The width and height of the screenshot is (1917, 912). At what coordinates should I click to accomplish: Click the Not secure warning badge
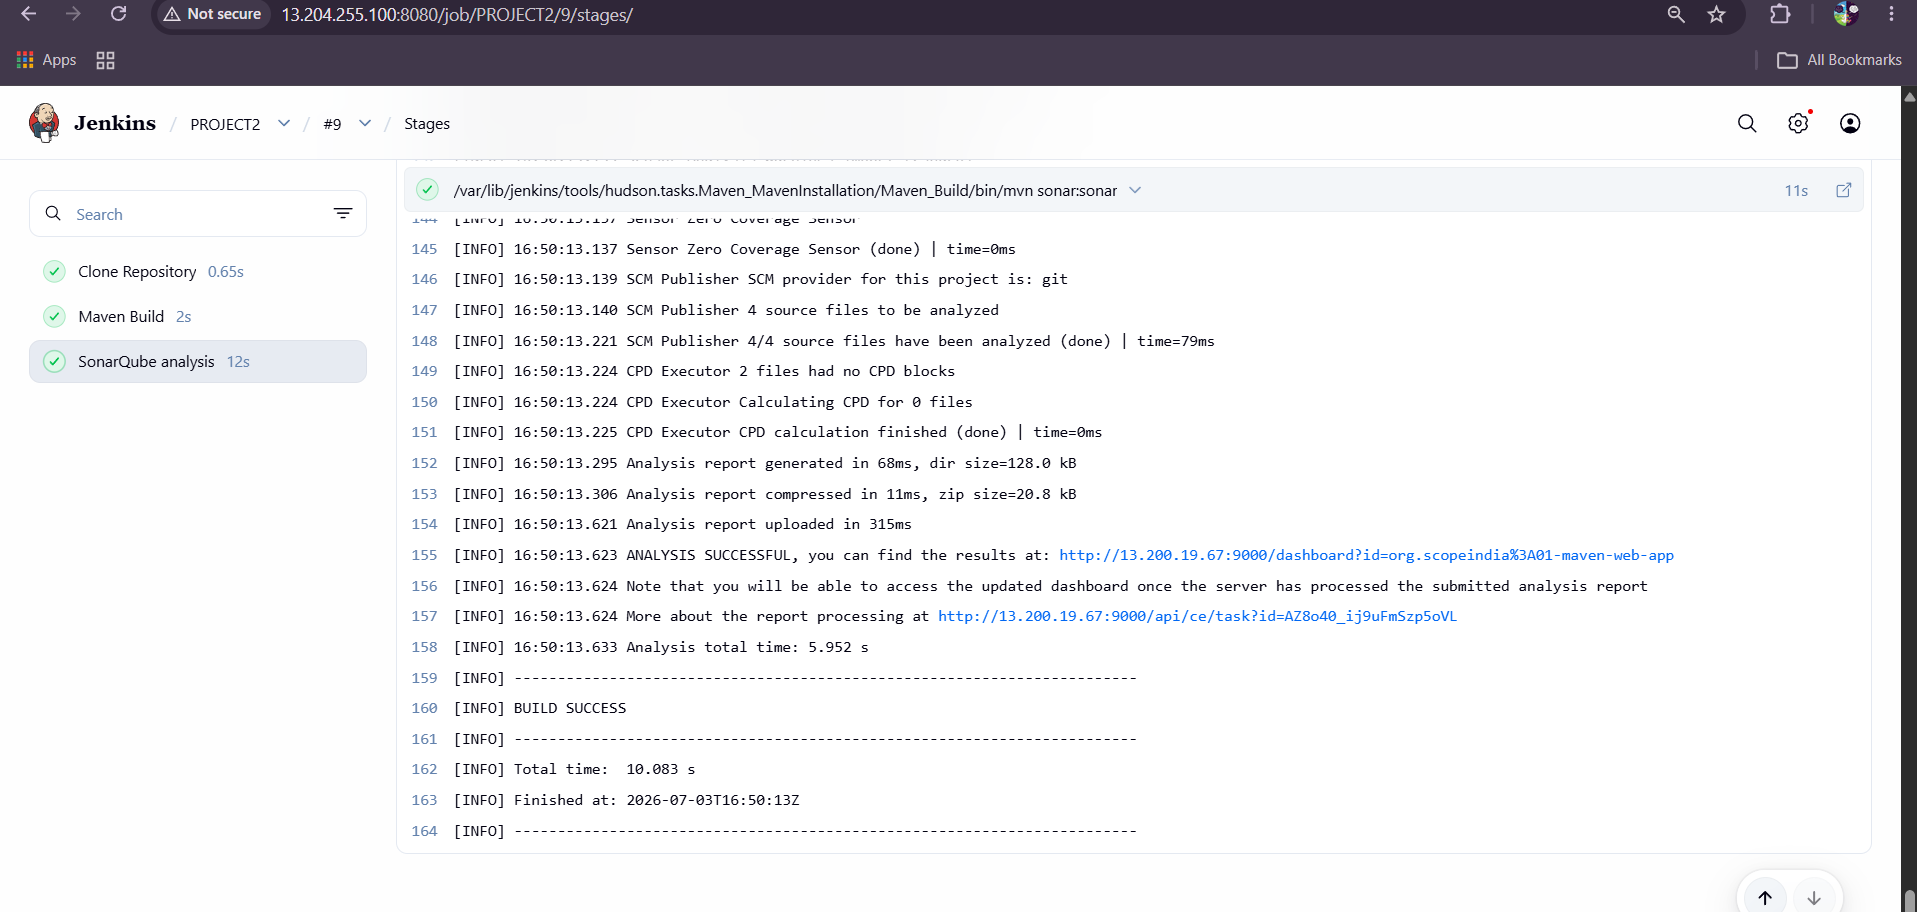click(x=212, y=14)
